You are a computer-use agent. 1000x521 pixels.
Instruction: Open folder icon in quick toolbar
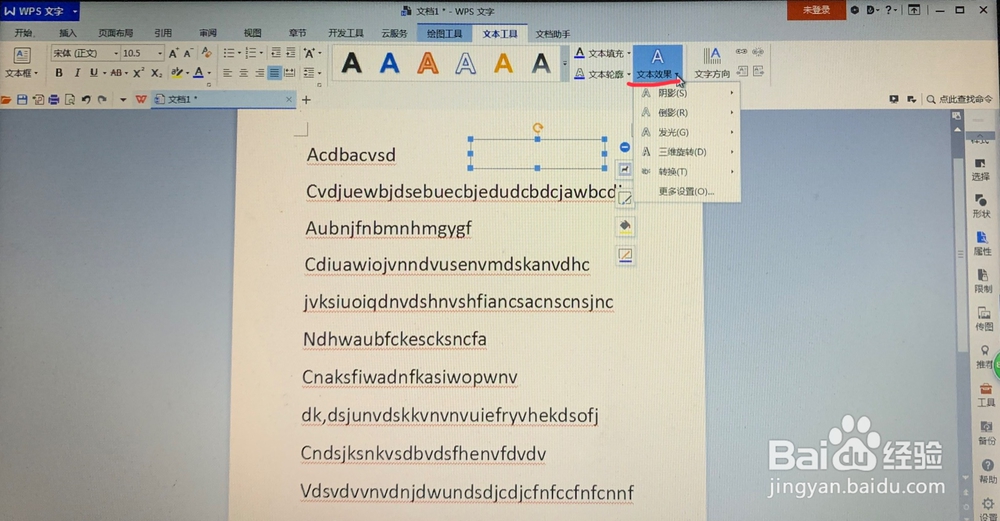coord(6,99)
